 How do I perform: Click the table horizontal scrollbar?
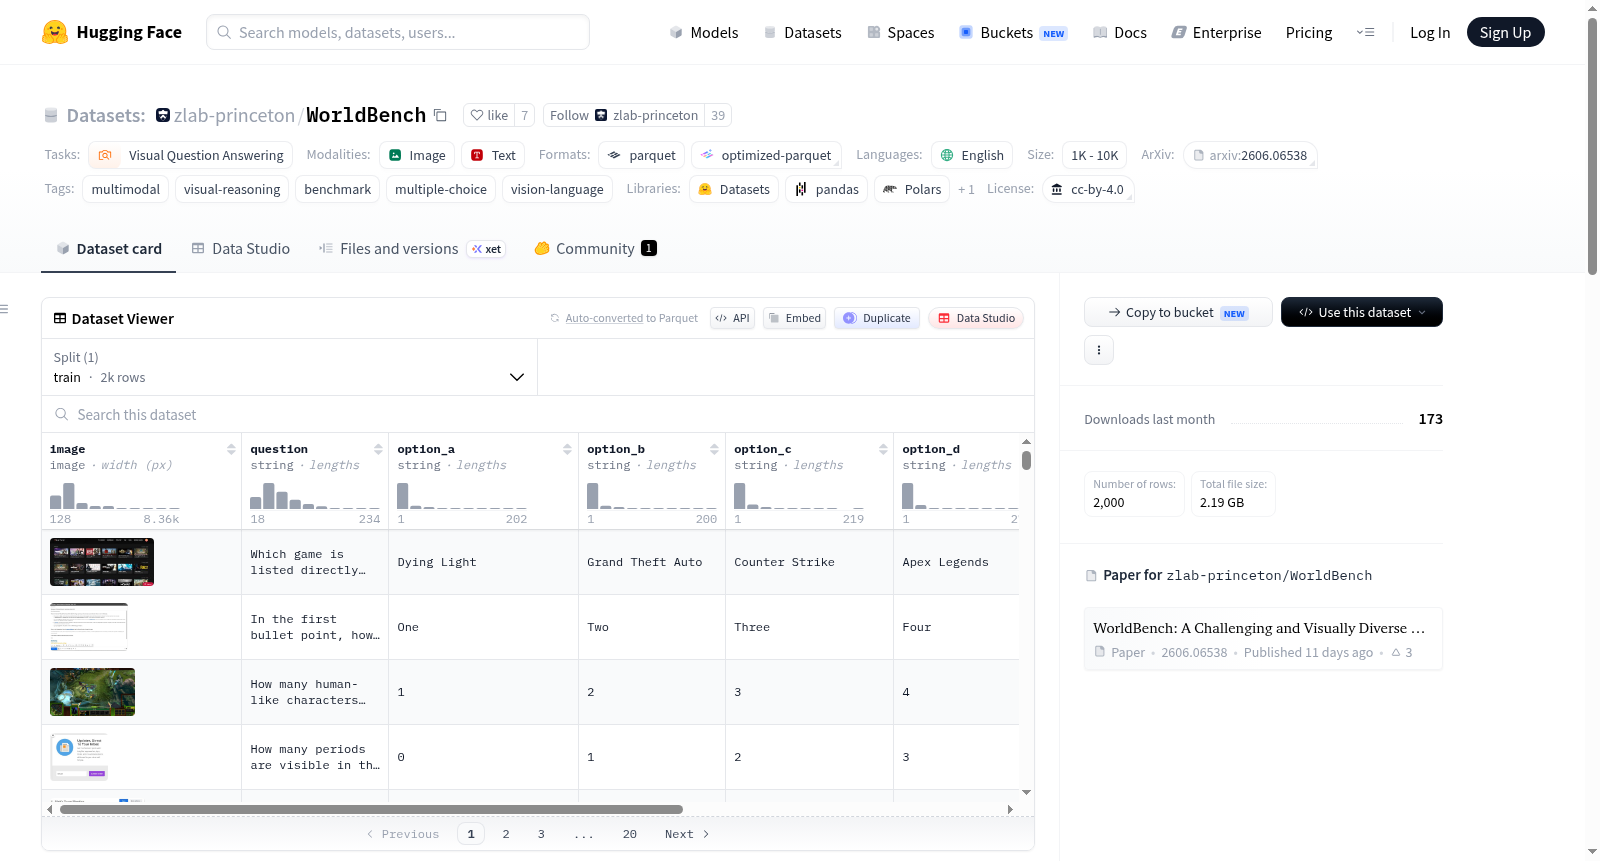coord(371,809)
